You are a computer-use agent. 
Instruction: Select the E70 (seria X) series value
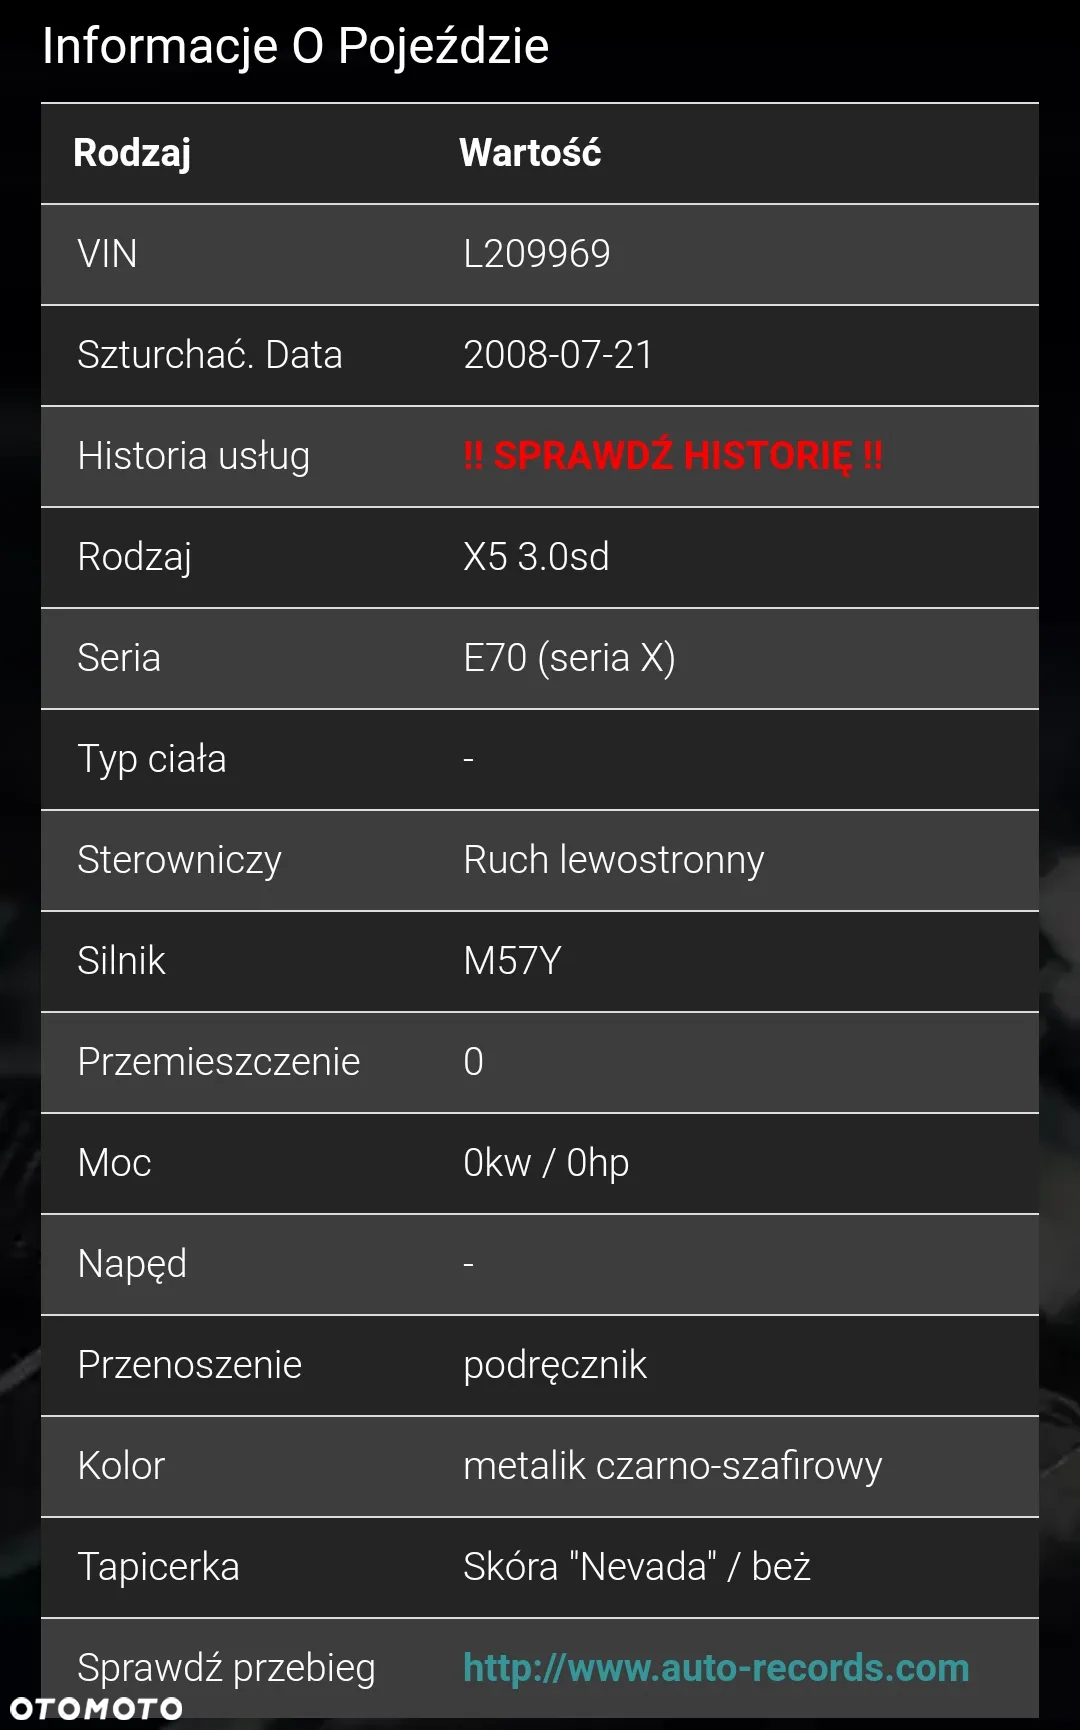tap(569, 658)
